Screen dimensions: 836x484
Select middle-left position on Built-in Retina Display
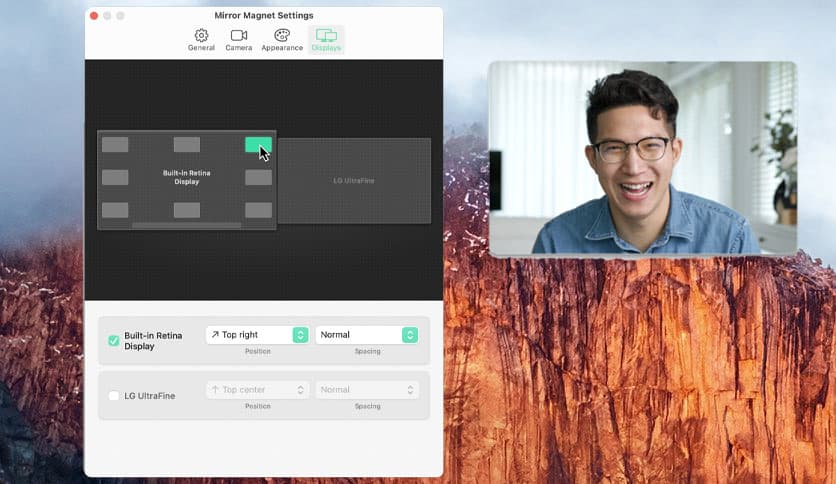115,178
